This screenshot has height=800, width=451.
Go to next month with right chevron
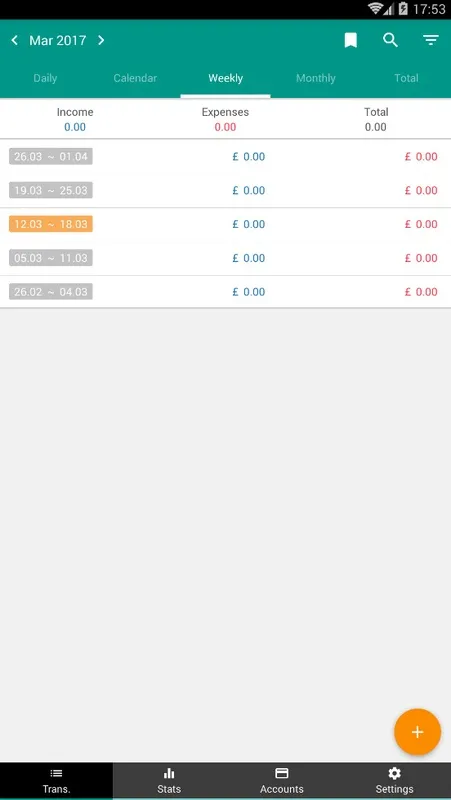(101, 40)
